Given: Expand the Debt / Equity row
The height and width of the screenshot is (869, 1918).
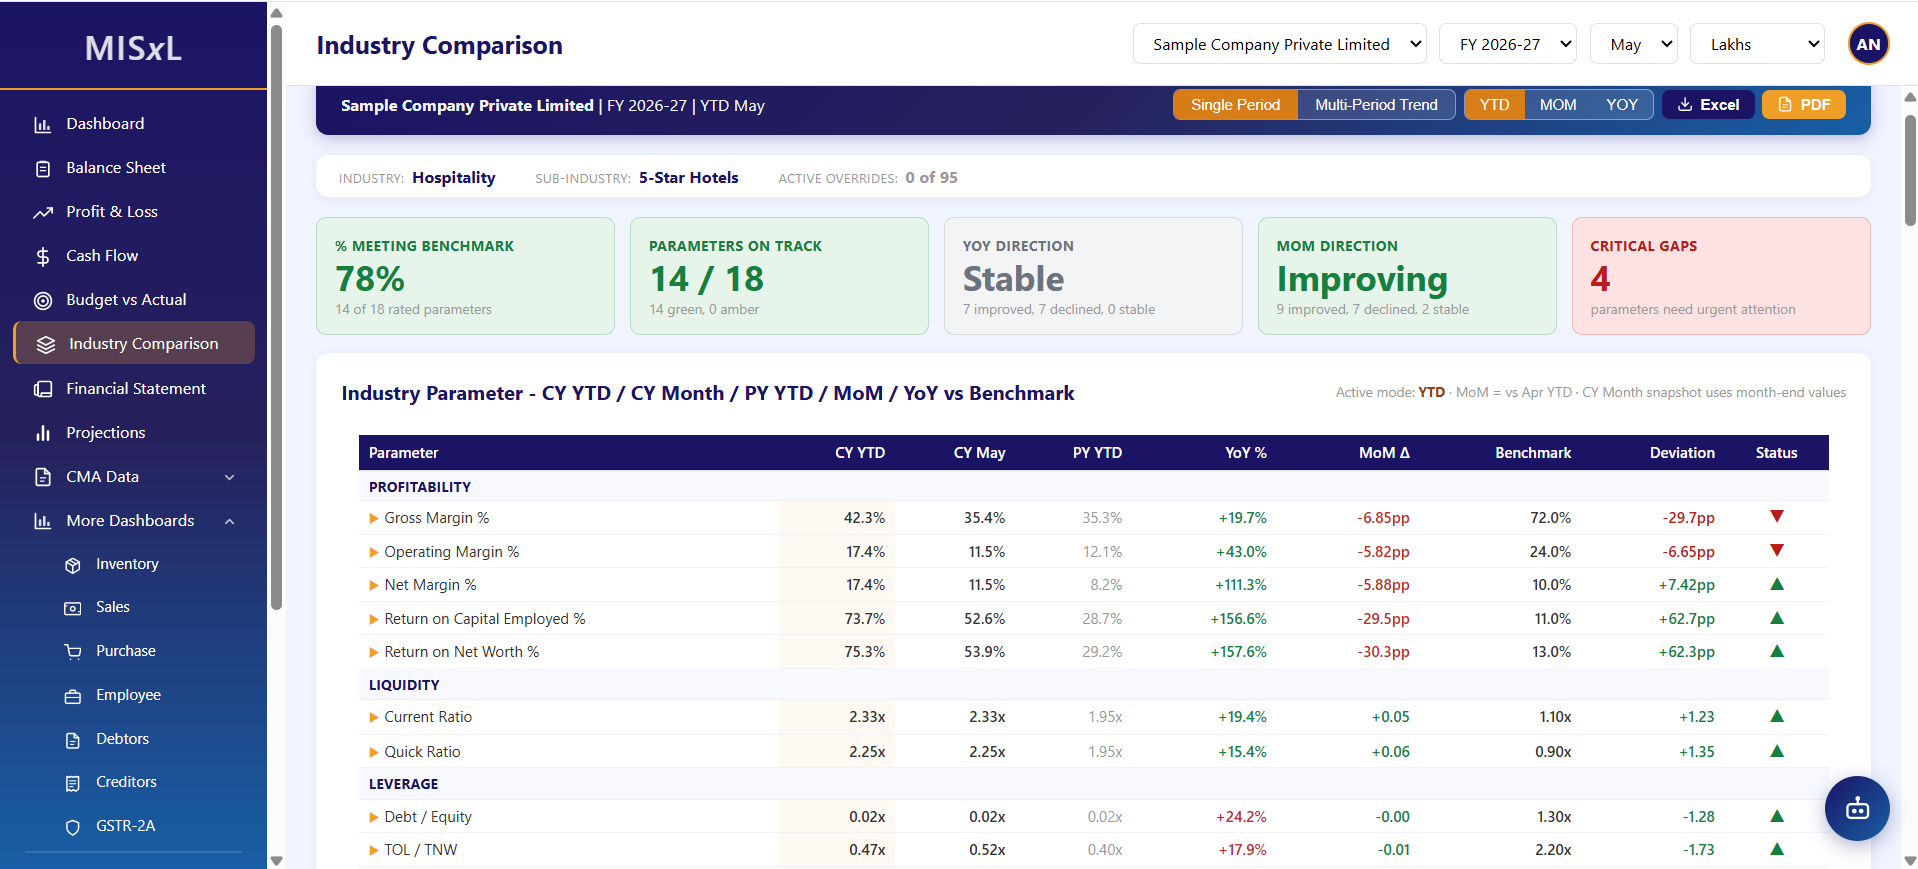Looking at the screenshot, I should point(374,817).
